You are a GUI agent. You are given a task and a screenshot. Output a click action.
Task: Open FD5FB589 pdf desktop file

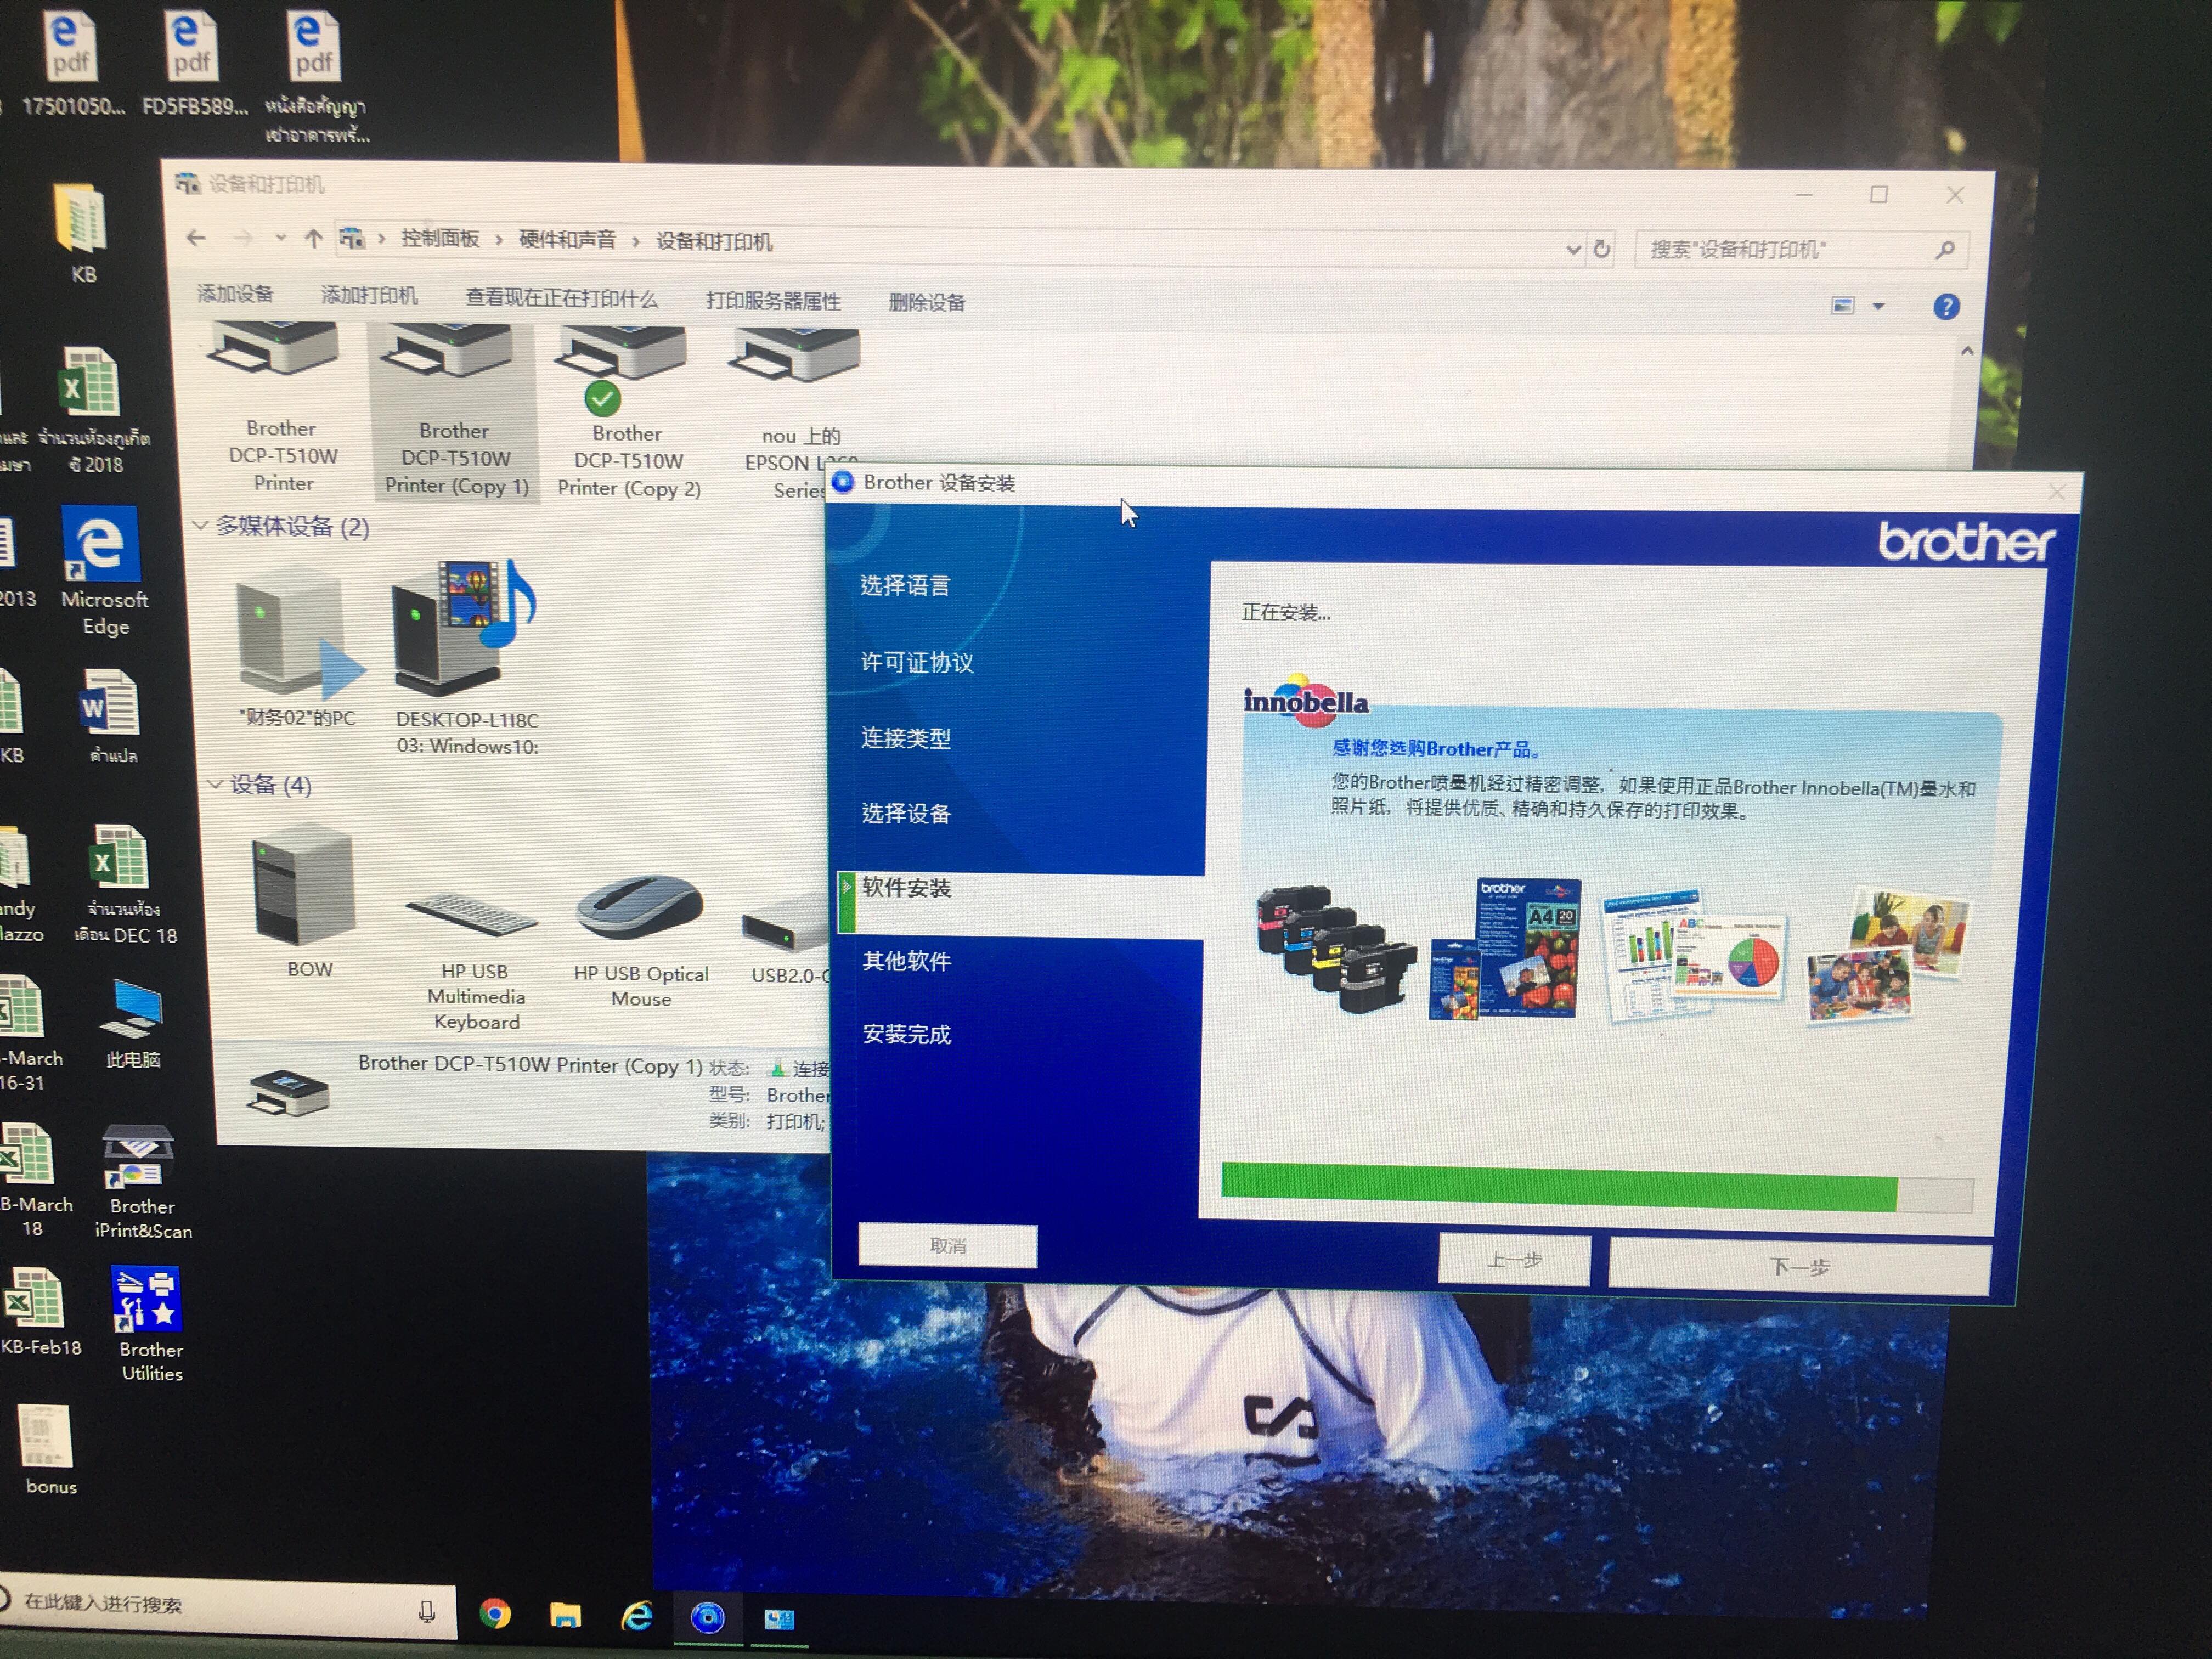[x=193, y=64]
